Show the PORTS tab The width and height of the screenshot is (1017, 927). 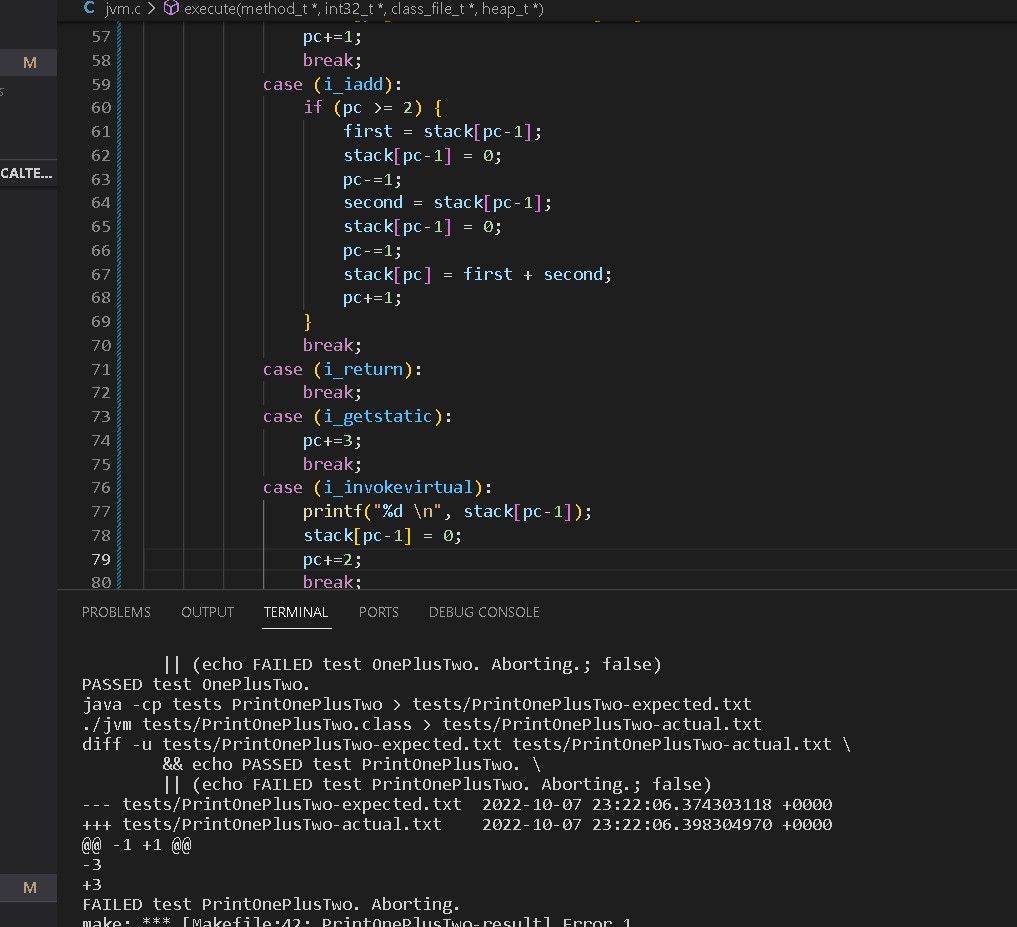(378, 612)
